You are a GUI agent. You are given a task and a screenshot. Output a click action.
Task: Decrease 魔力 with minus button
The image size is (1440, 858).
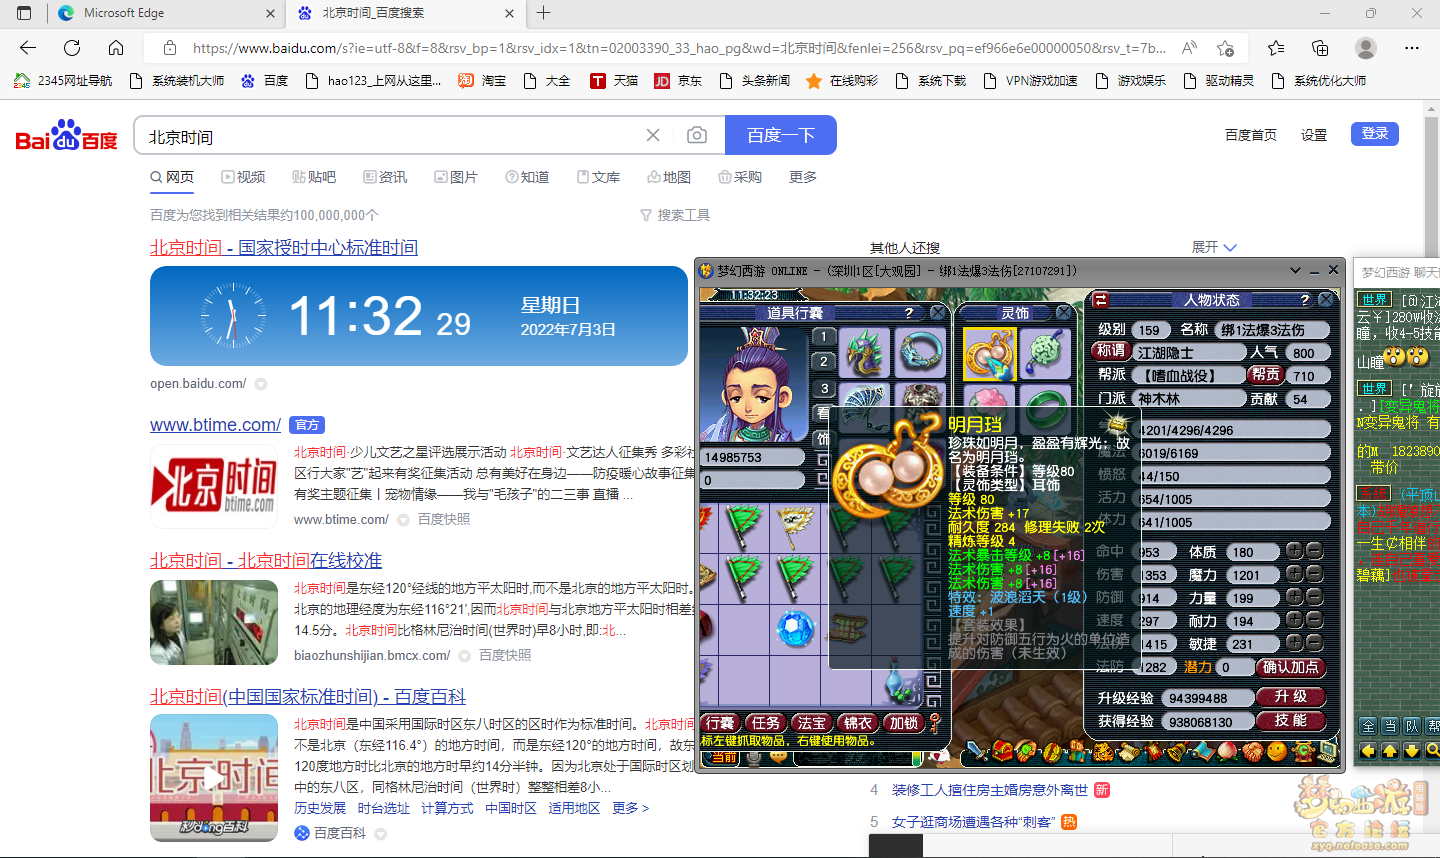(1314, 574)
